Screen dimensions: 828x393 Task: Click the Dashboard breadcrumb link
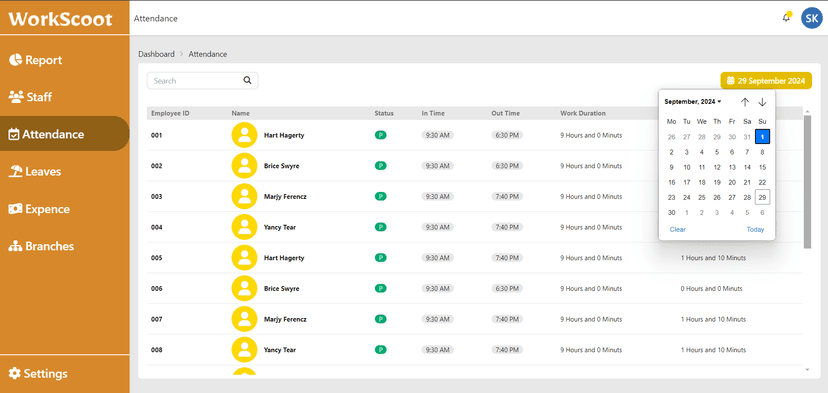point(156,54)
